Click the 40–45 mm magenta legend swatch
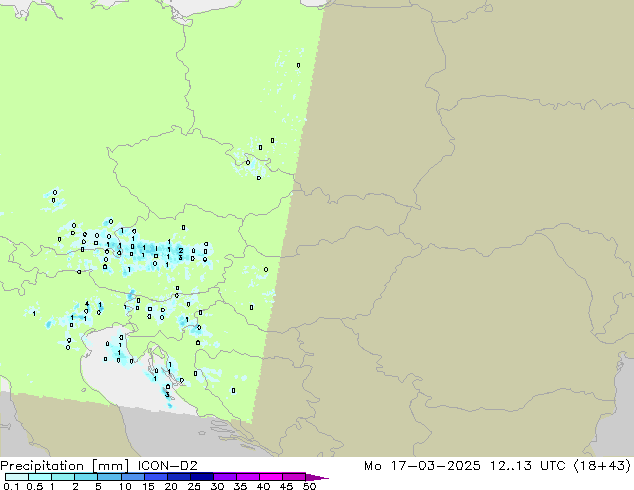The width and height of the screenshot is (634, 490). pos(271,477)
